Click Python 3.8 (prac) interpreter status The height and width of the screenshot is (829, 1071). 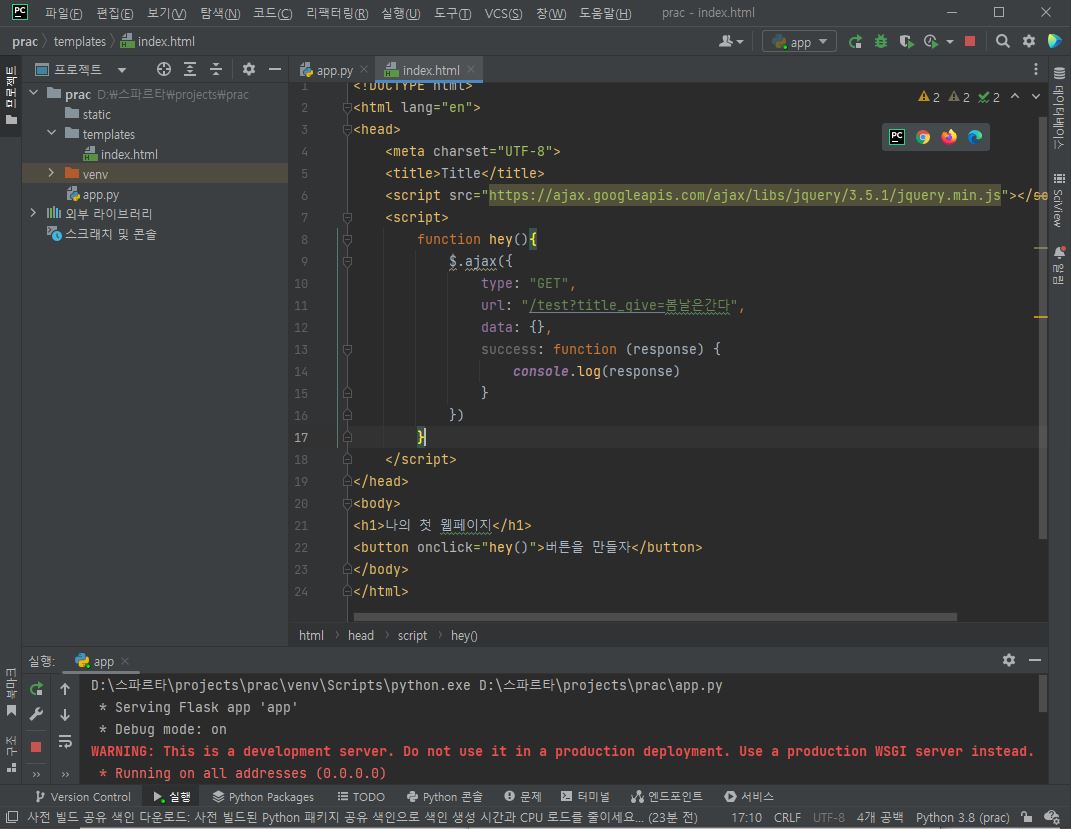(x=962, y=817)
